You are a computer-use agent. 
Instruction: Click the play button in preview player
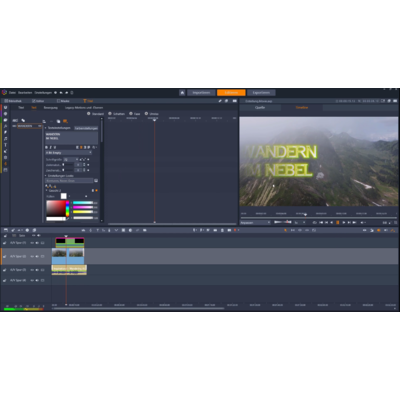pos(344,222)
